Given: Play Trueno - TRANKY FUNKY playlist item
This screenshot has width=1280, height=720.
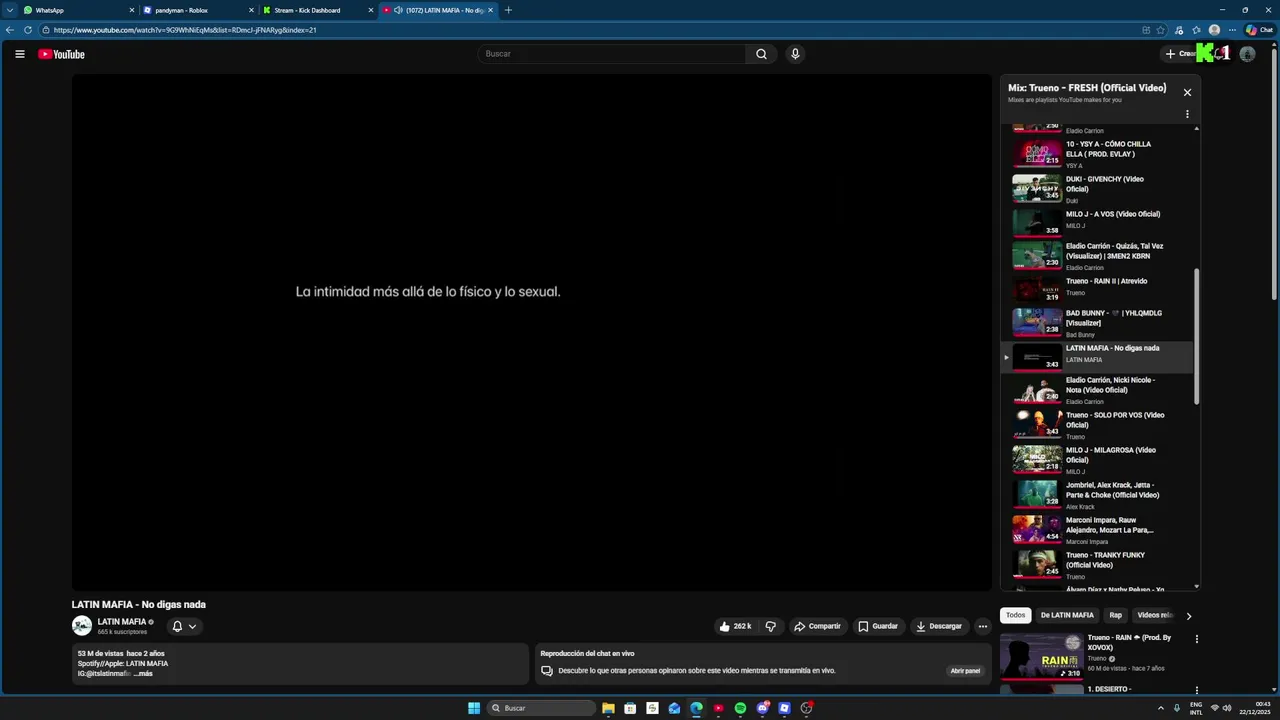Looking at the screenshot, I should tap(1097, 565).
